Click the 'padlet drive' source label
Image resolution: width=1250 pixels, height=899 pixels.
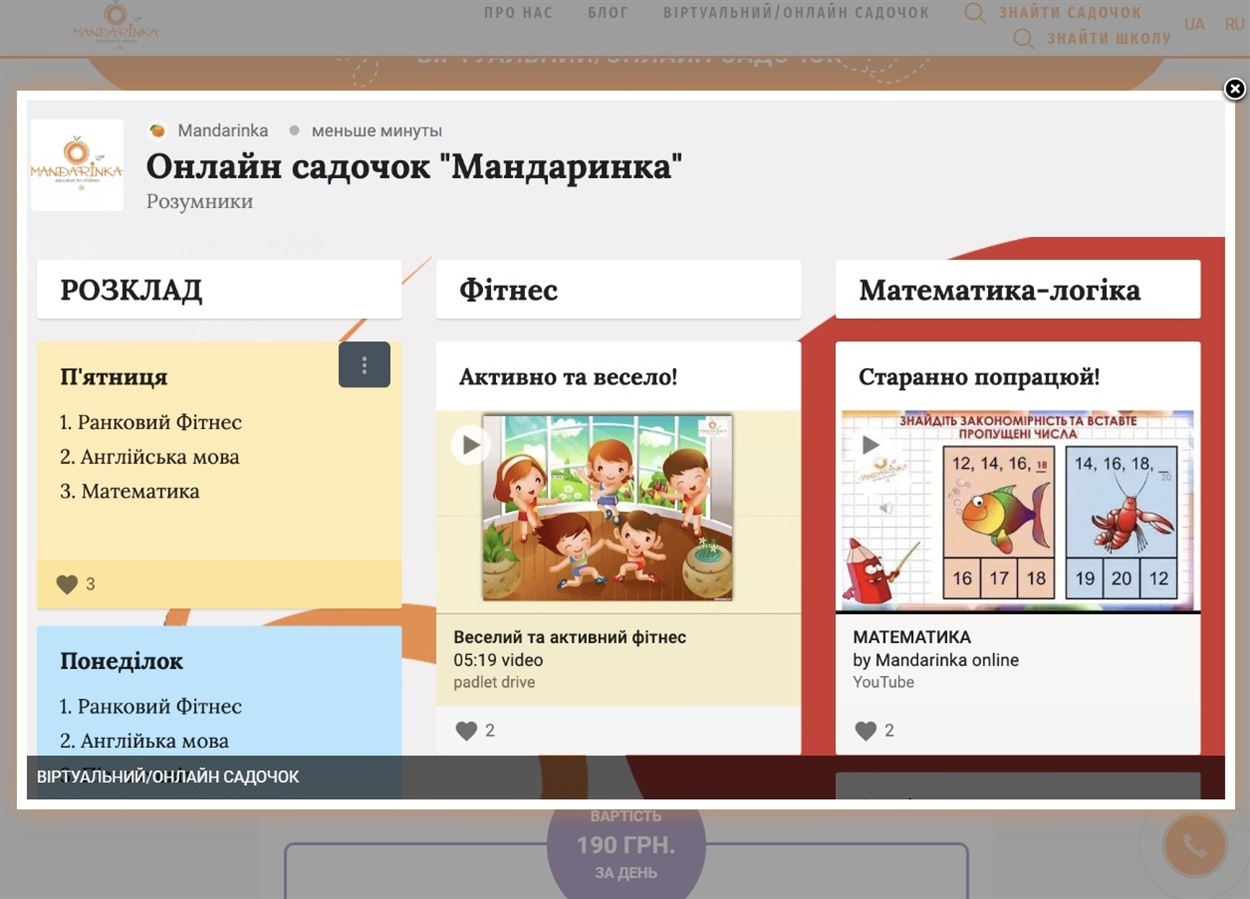[x=494, y=682]
